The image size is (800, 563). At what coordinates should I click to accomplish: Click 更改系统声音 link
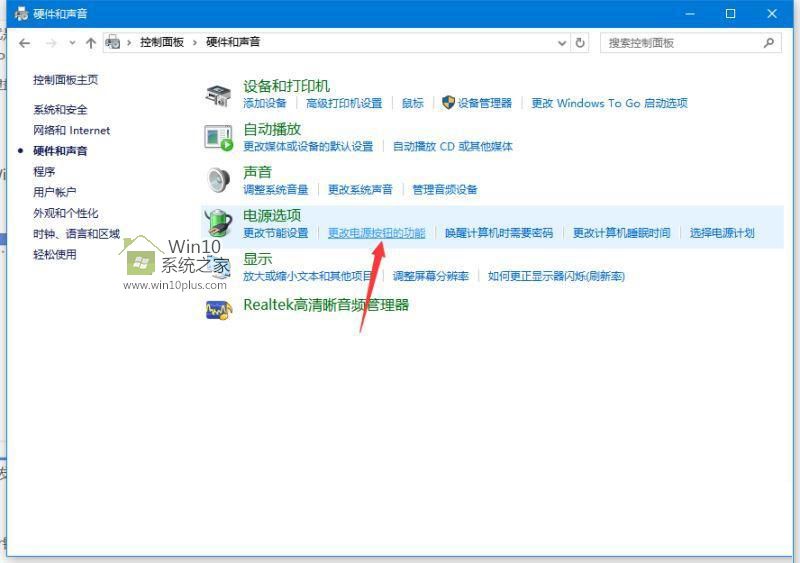[360, 190]
